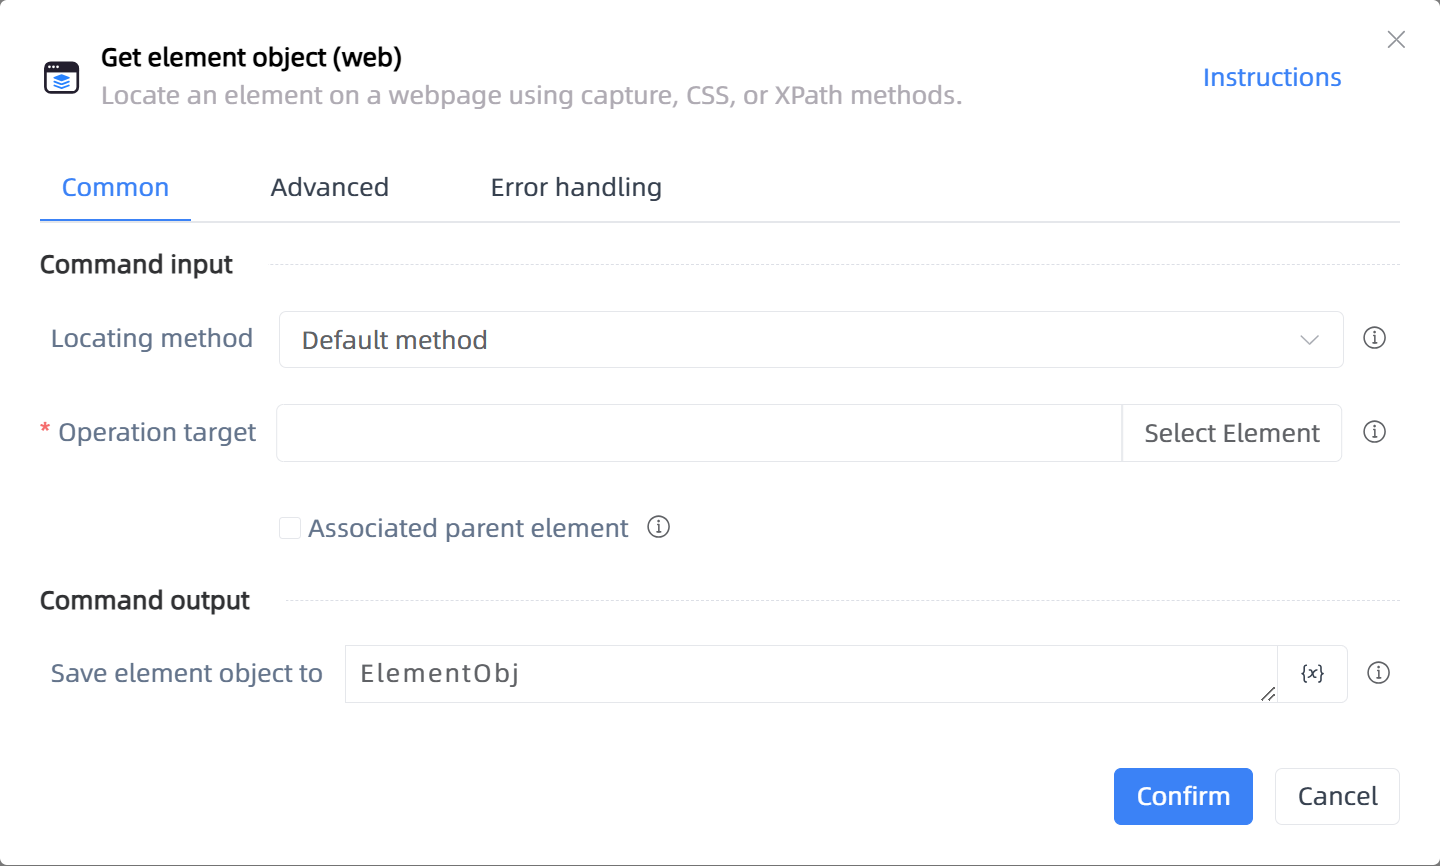Confirm the command settings
This screenshot has height=866, width=1440.
pyautogui.click(x=1183, y=796)
